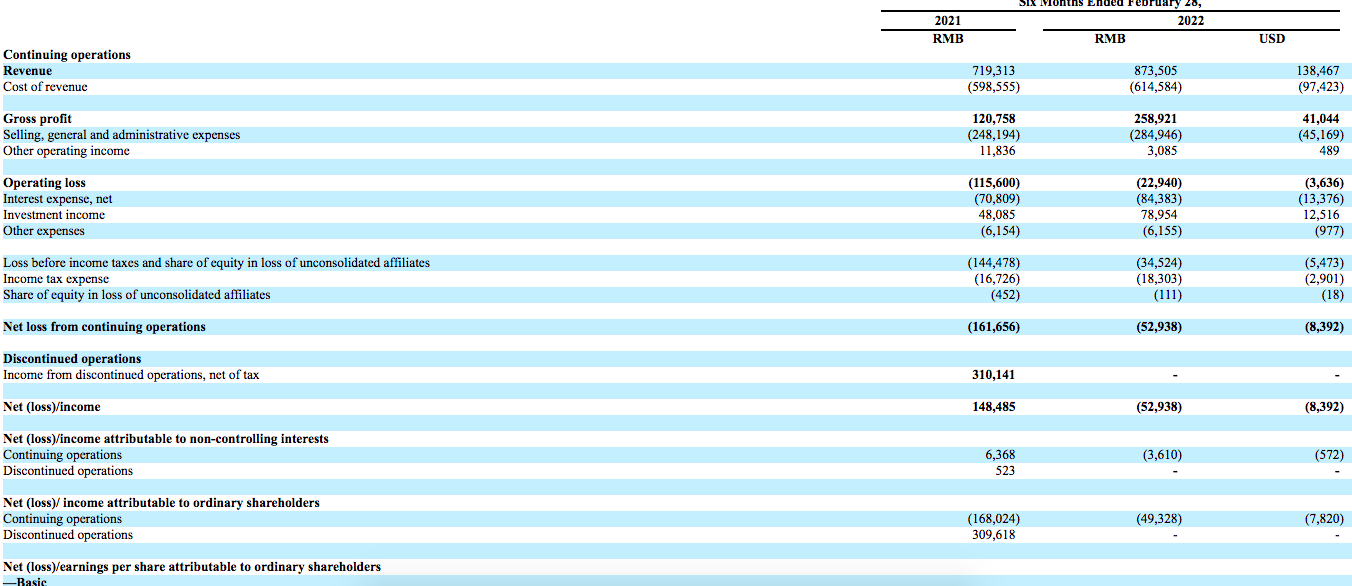Click "Income from discontinued operations, net of tax"

point(131,375)
